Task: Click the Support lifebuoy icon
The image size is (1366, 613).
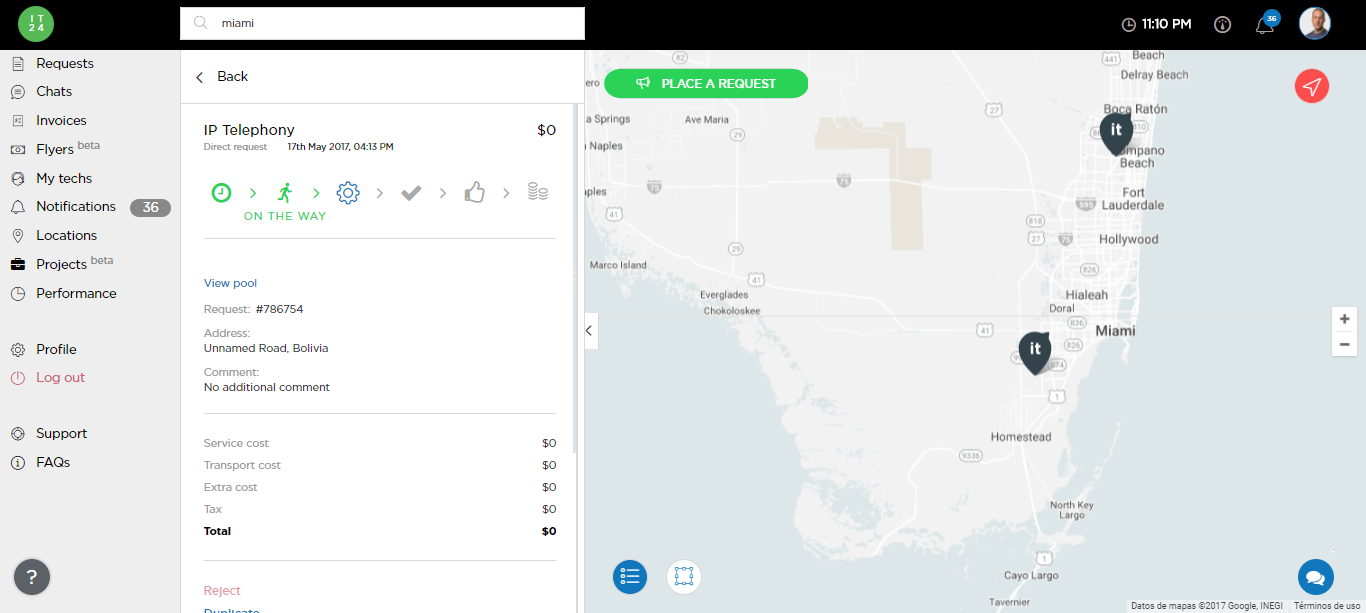Action: [x=17, y=434]
